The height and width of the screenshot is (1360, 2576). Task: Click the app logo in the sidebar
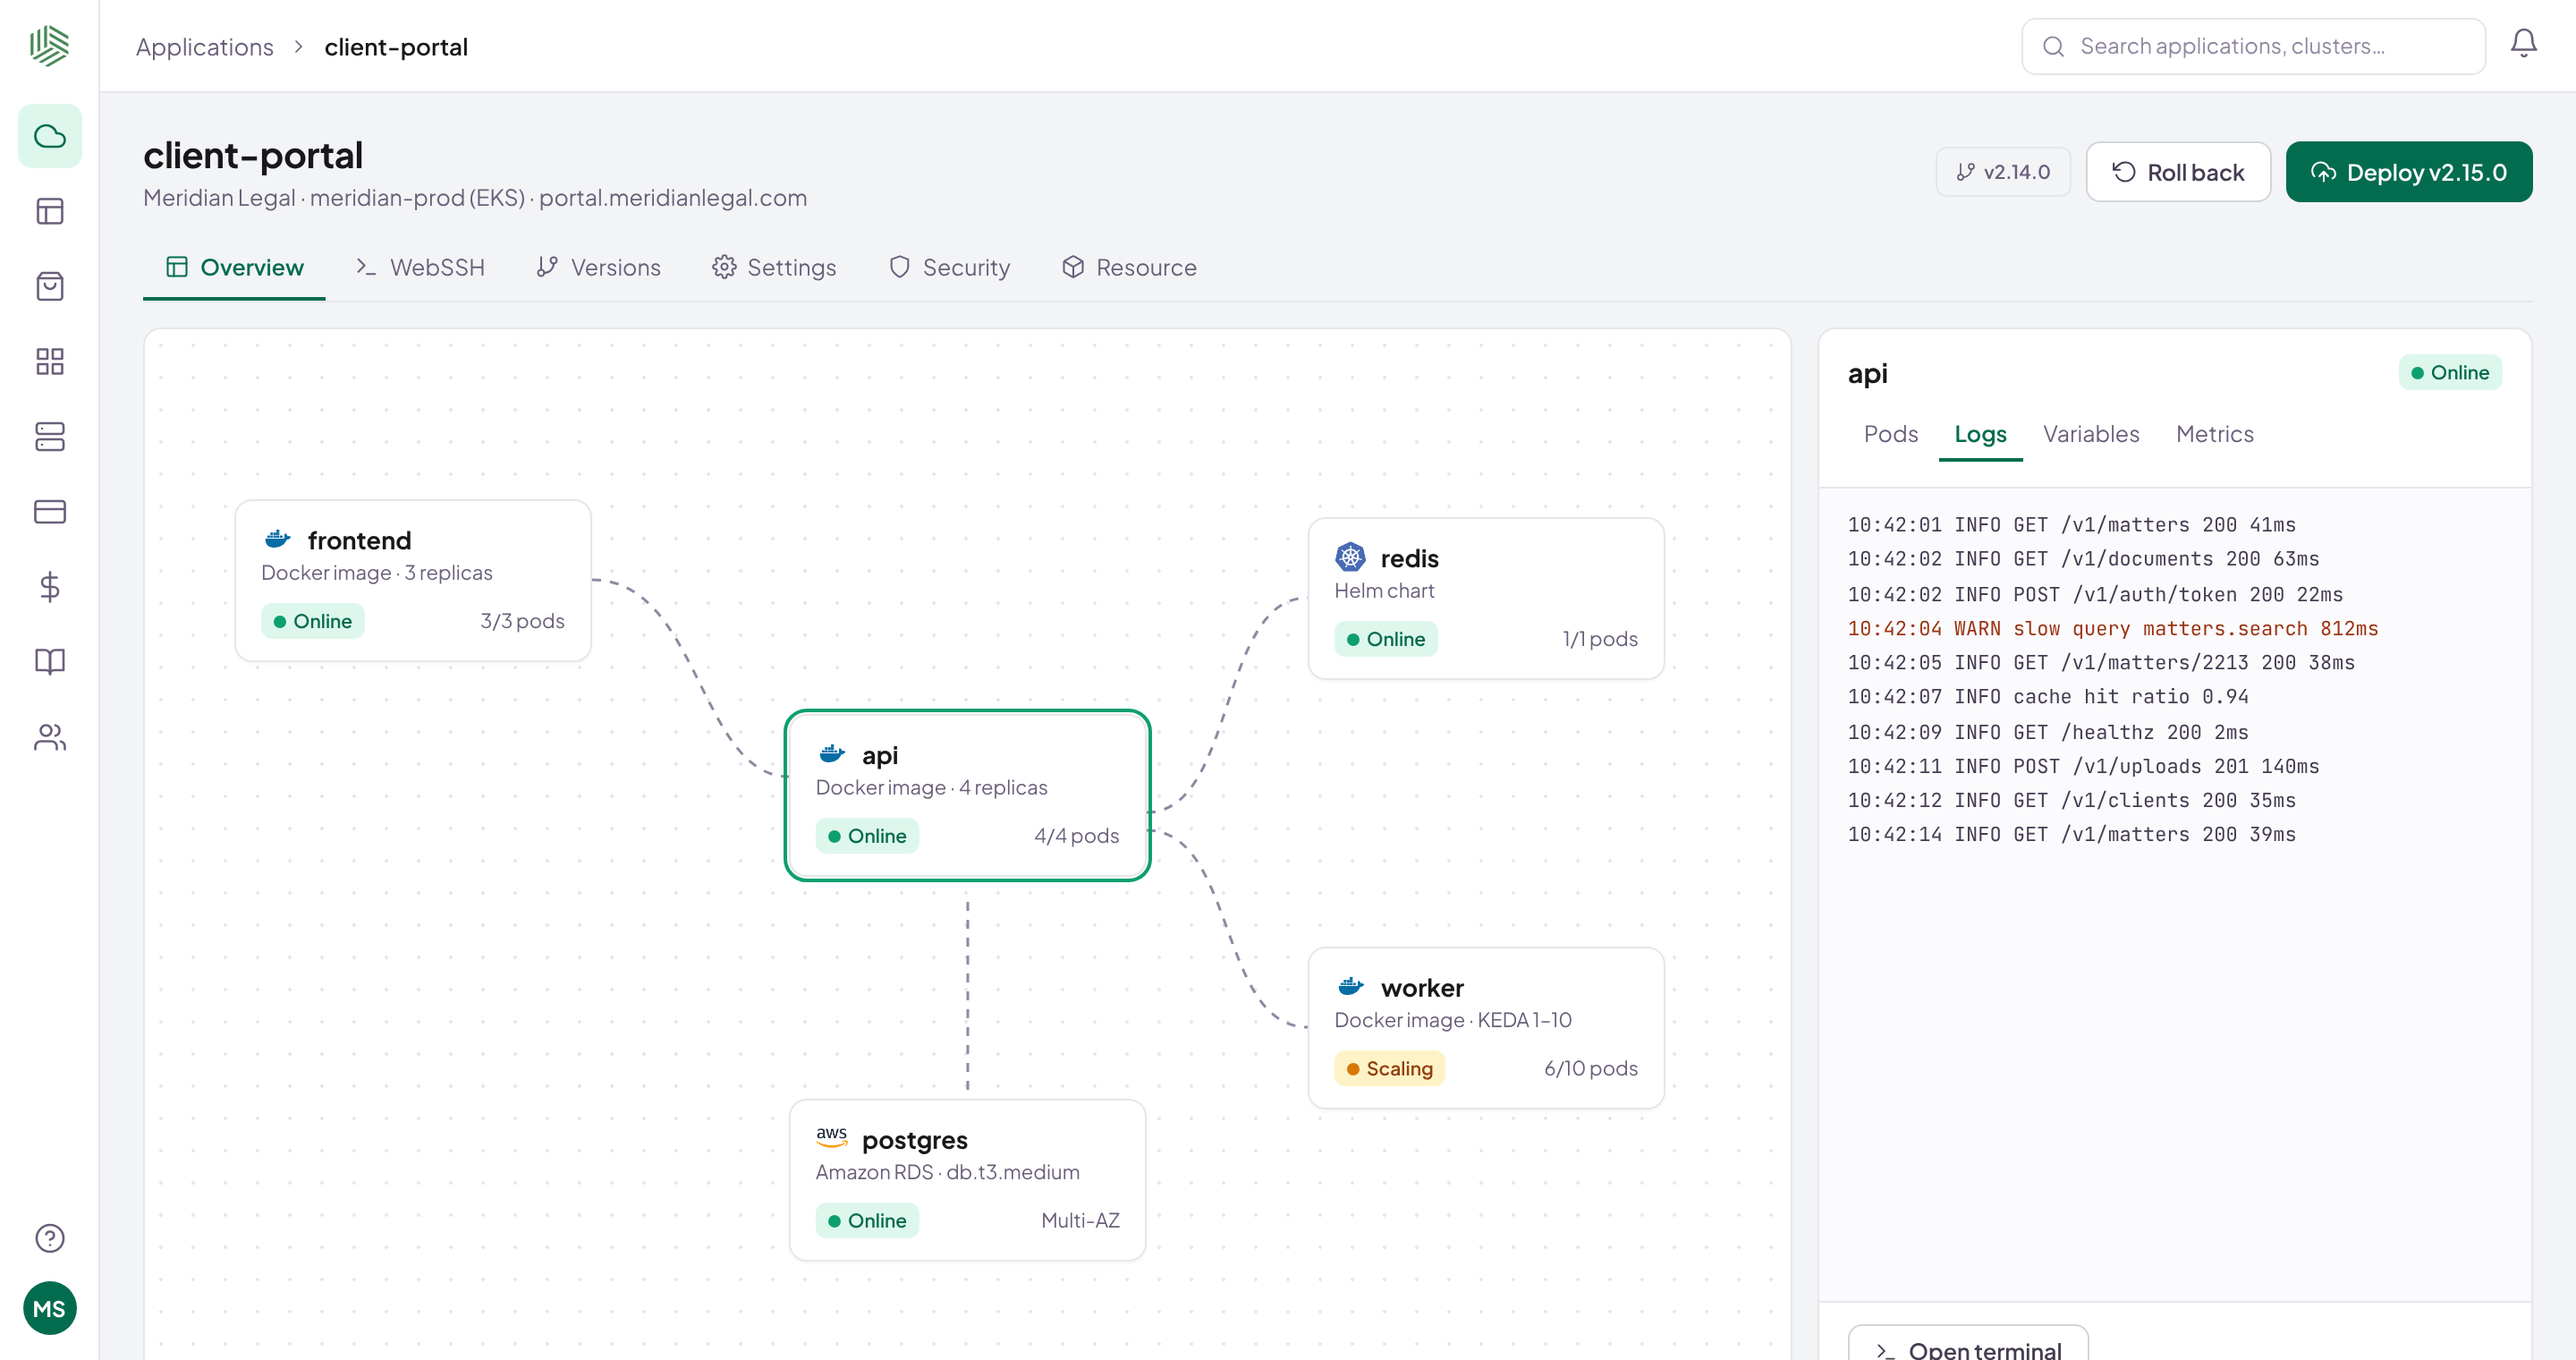(49, 46)
